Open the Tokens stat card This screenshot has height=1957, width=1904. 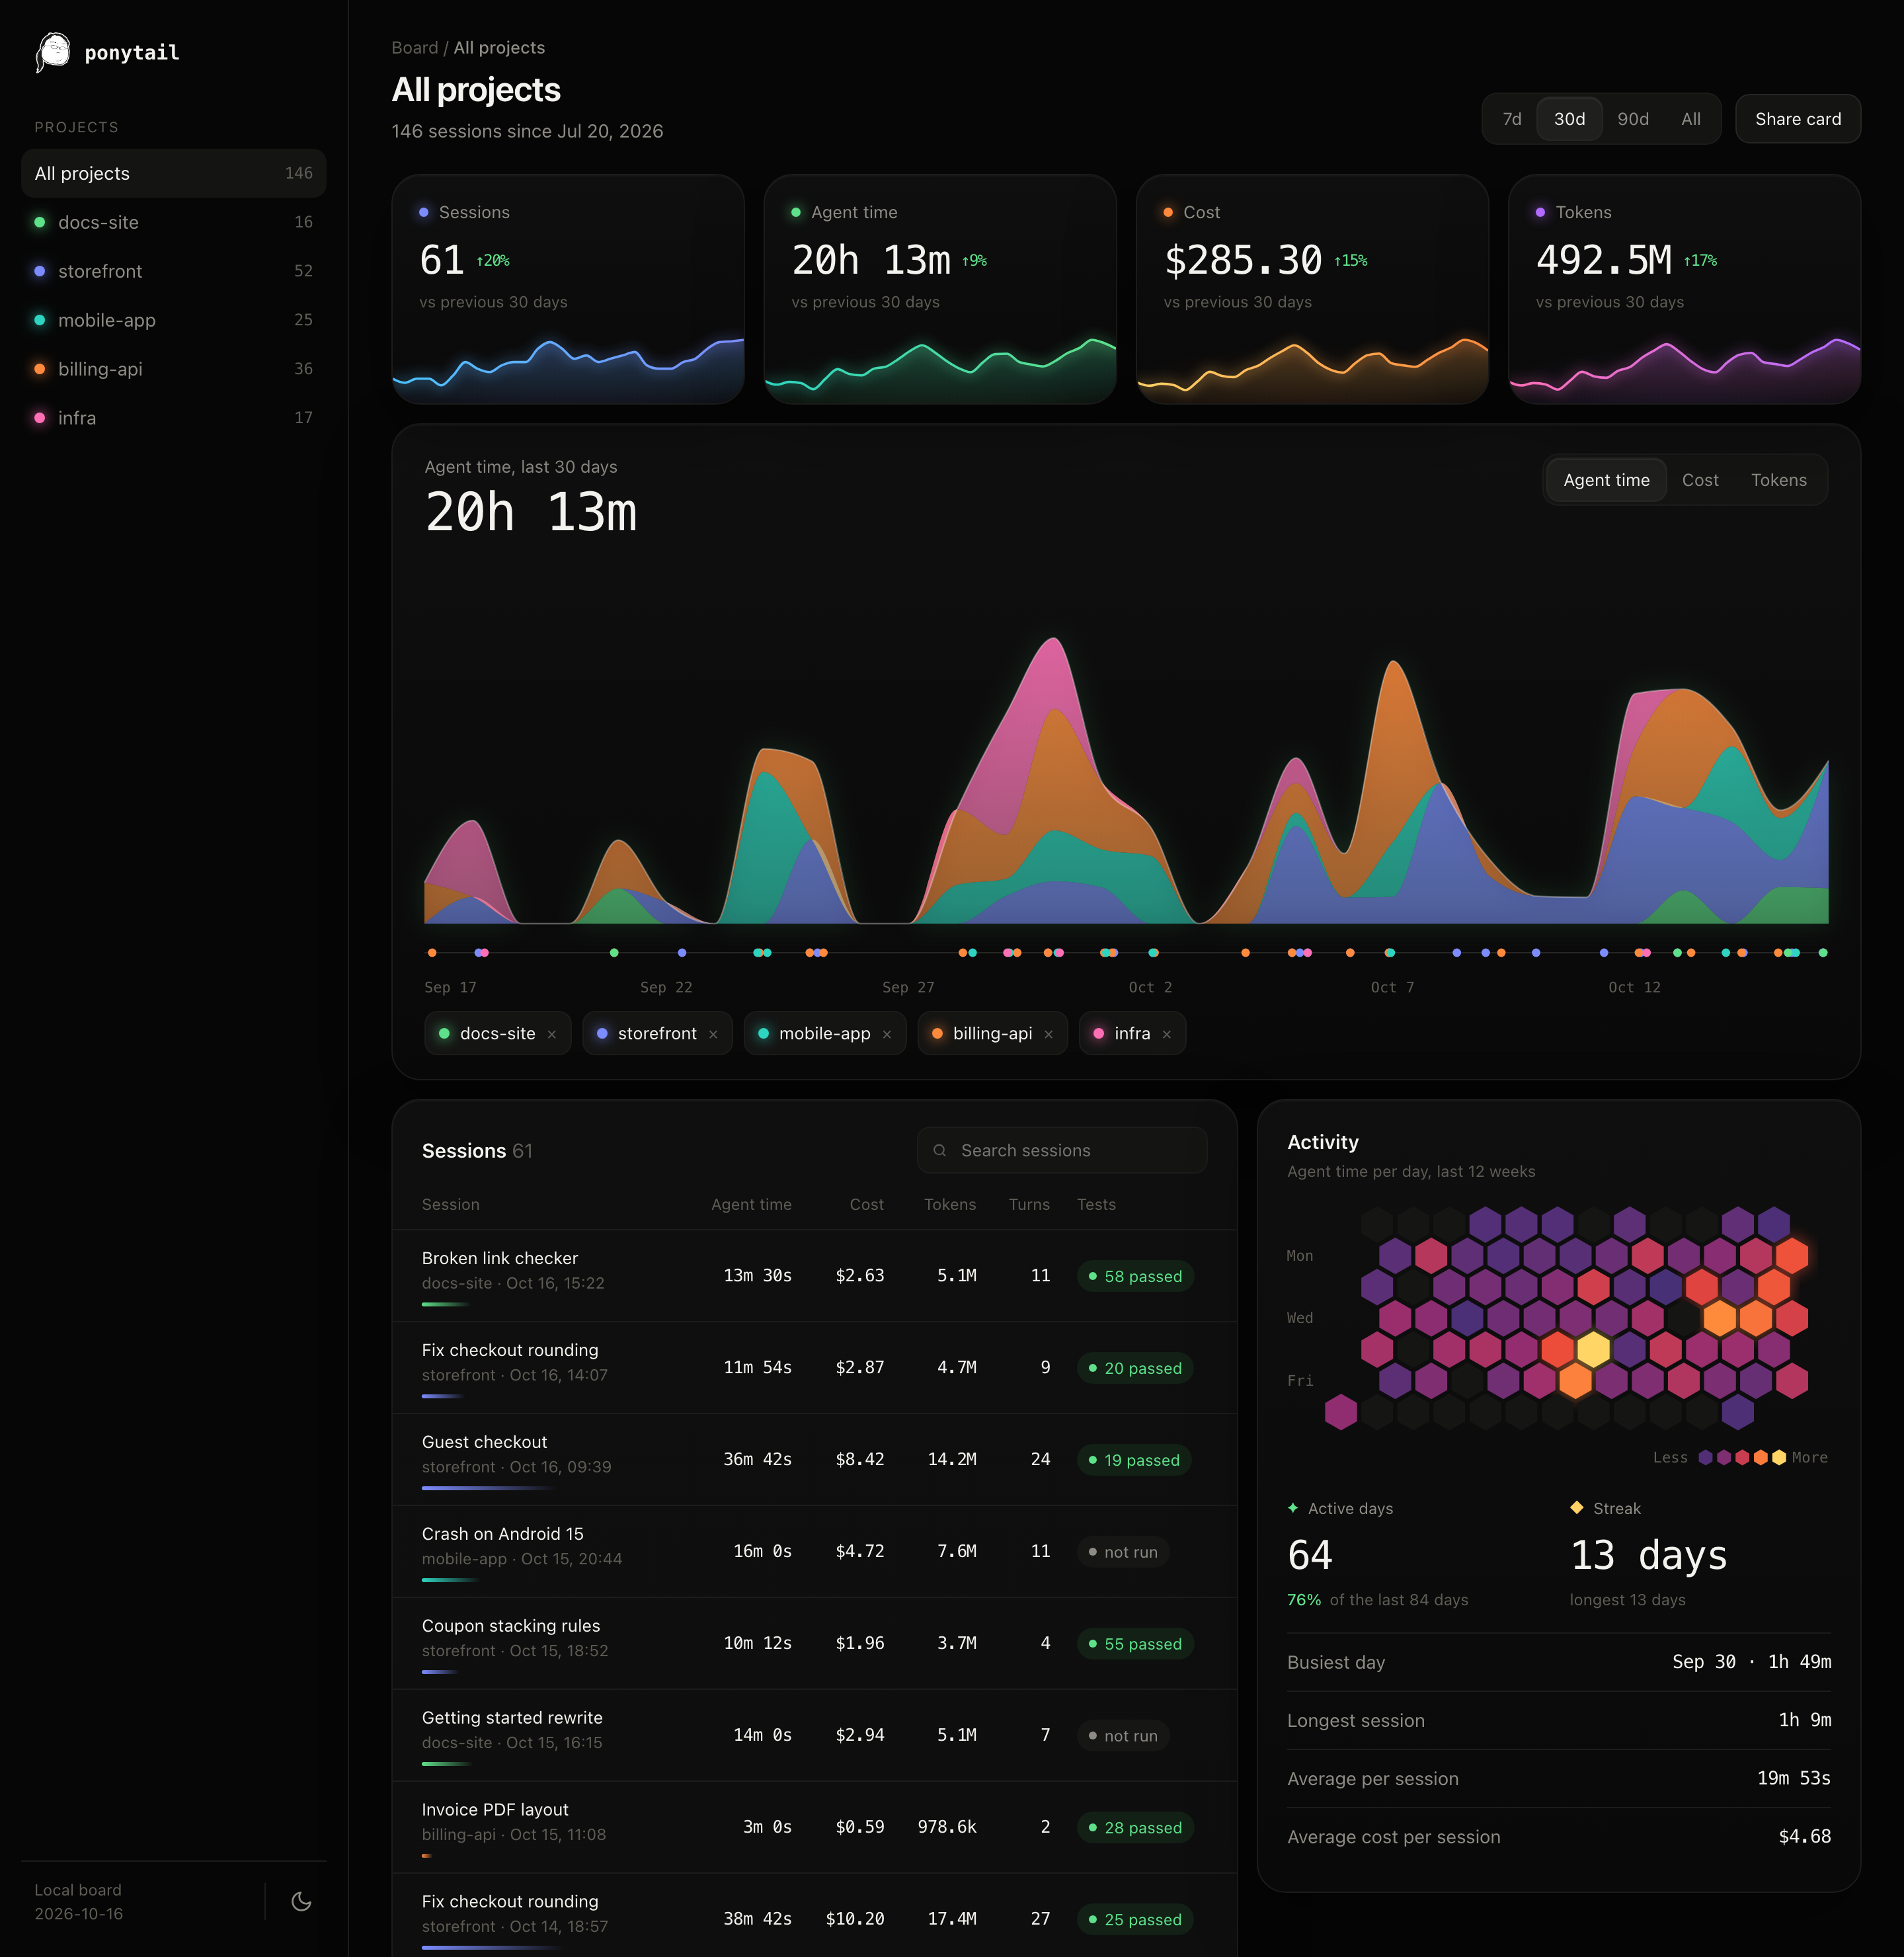1684,289
